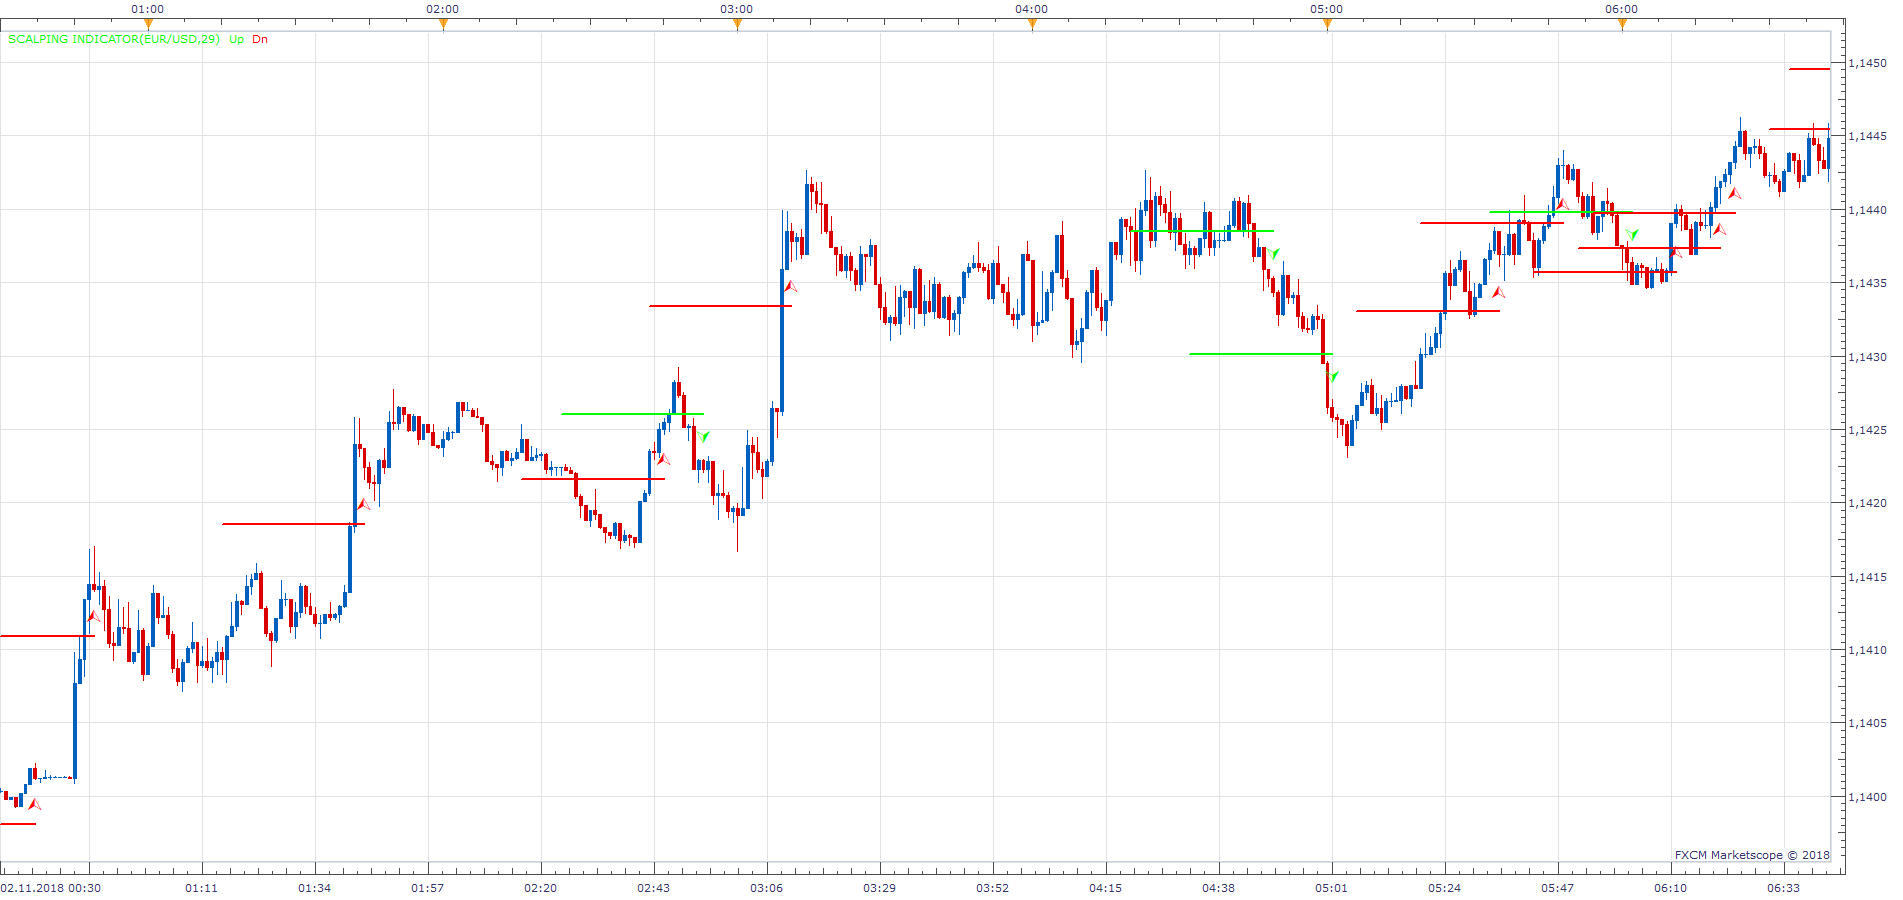Click the 1,1415 price axis label
Screen dimensions: 1903x900
click(x=1867, y=577)
